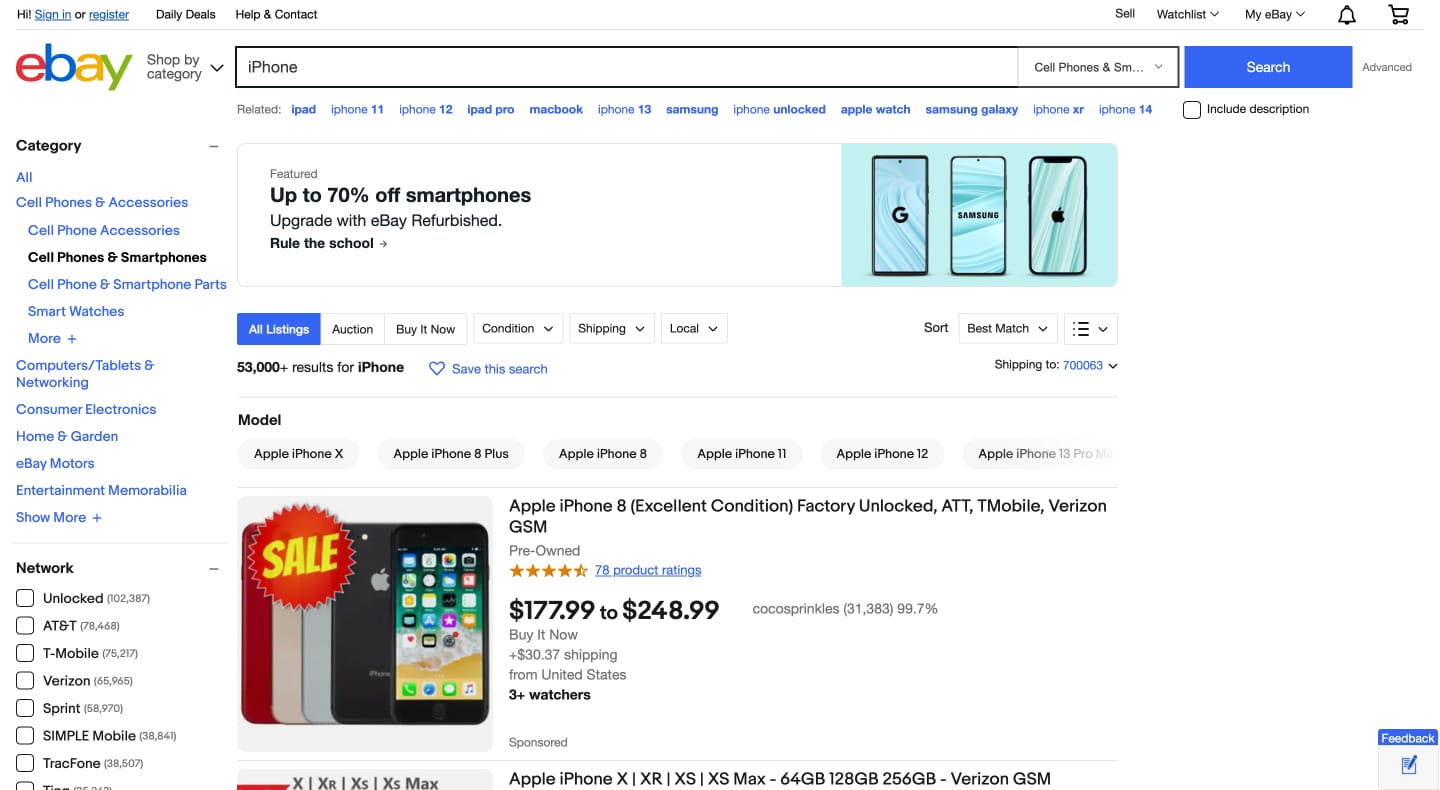Open the notifications bell icon
This screenshot has height=790, width=1440.
pyautogui.click(x=1347, y=15)
